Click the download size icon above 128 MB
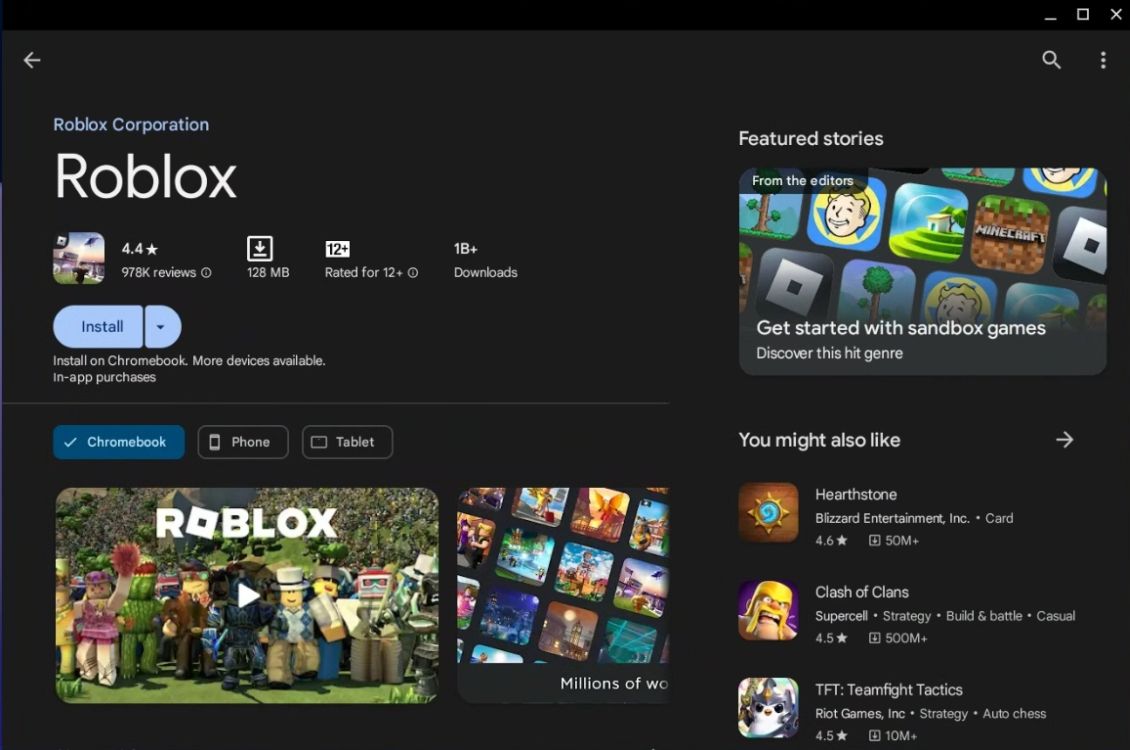1130x750 pixels. coord(260,248)
